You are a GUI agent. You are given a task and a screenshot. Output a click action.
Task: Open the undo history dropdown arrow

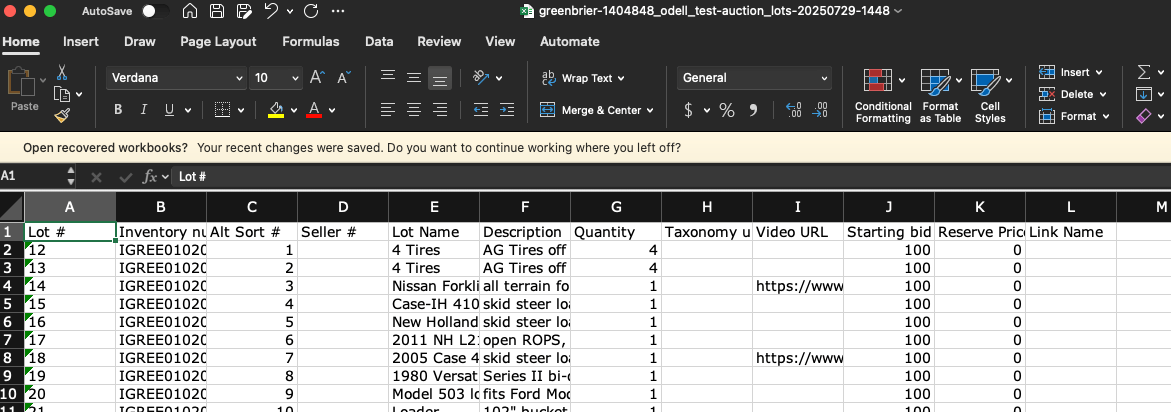[x=290, y=12]
